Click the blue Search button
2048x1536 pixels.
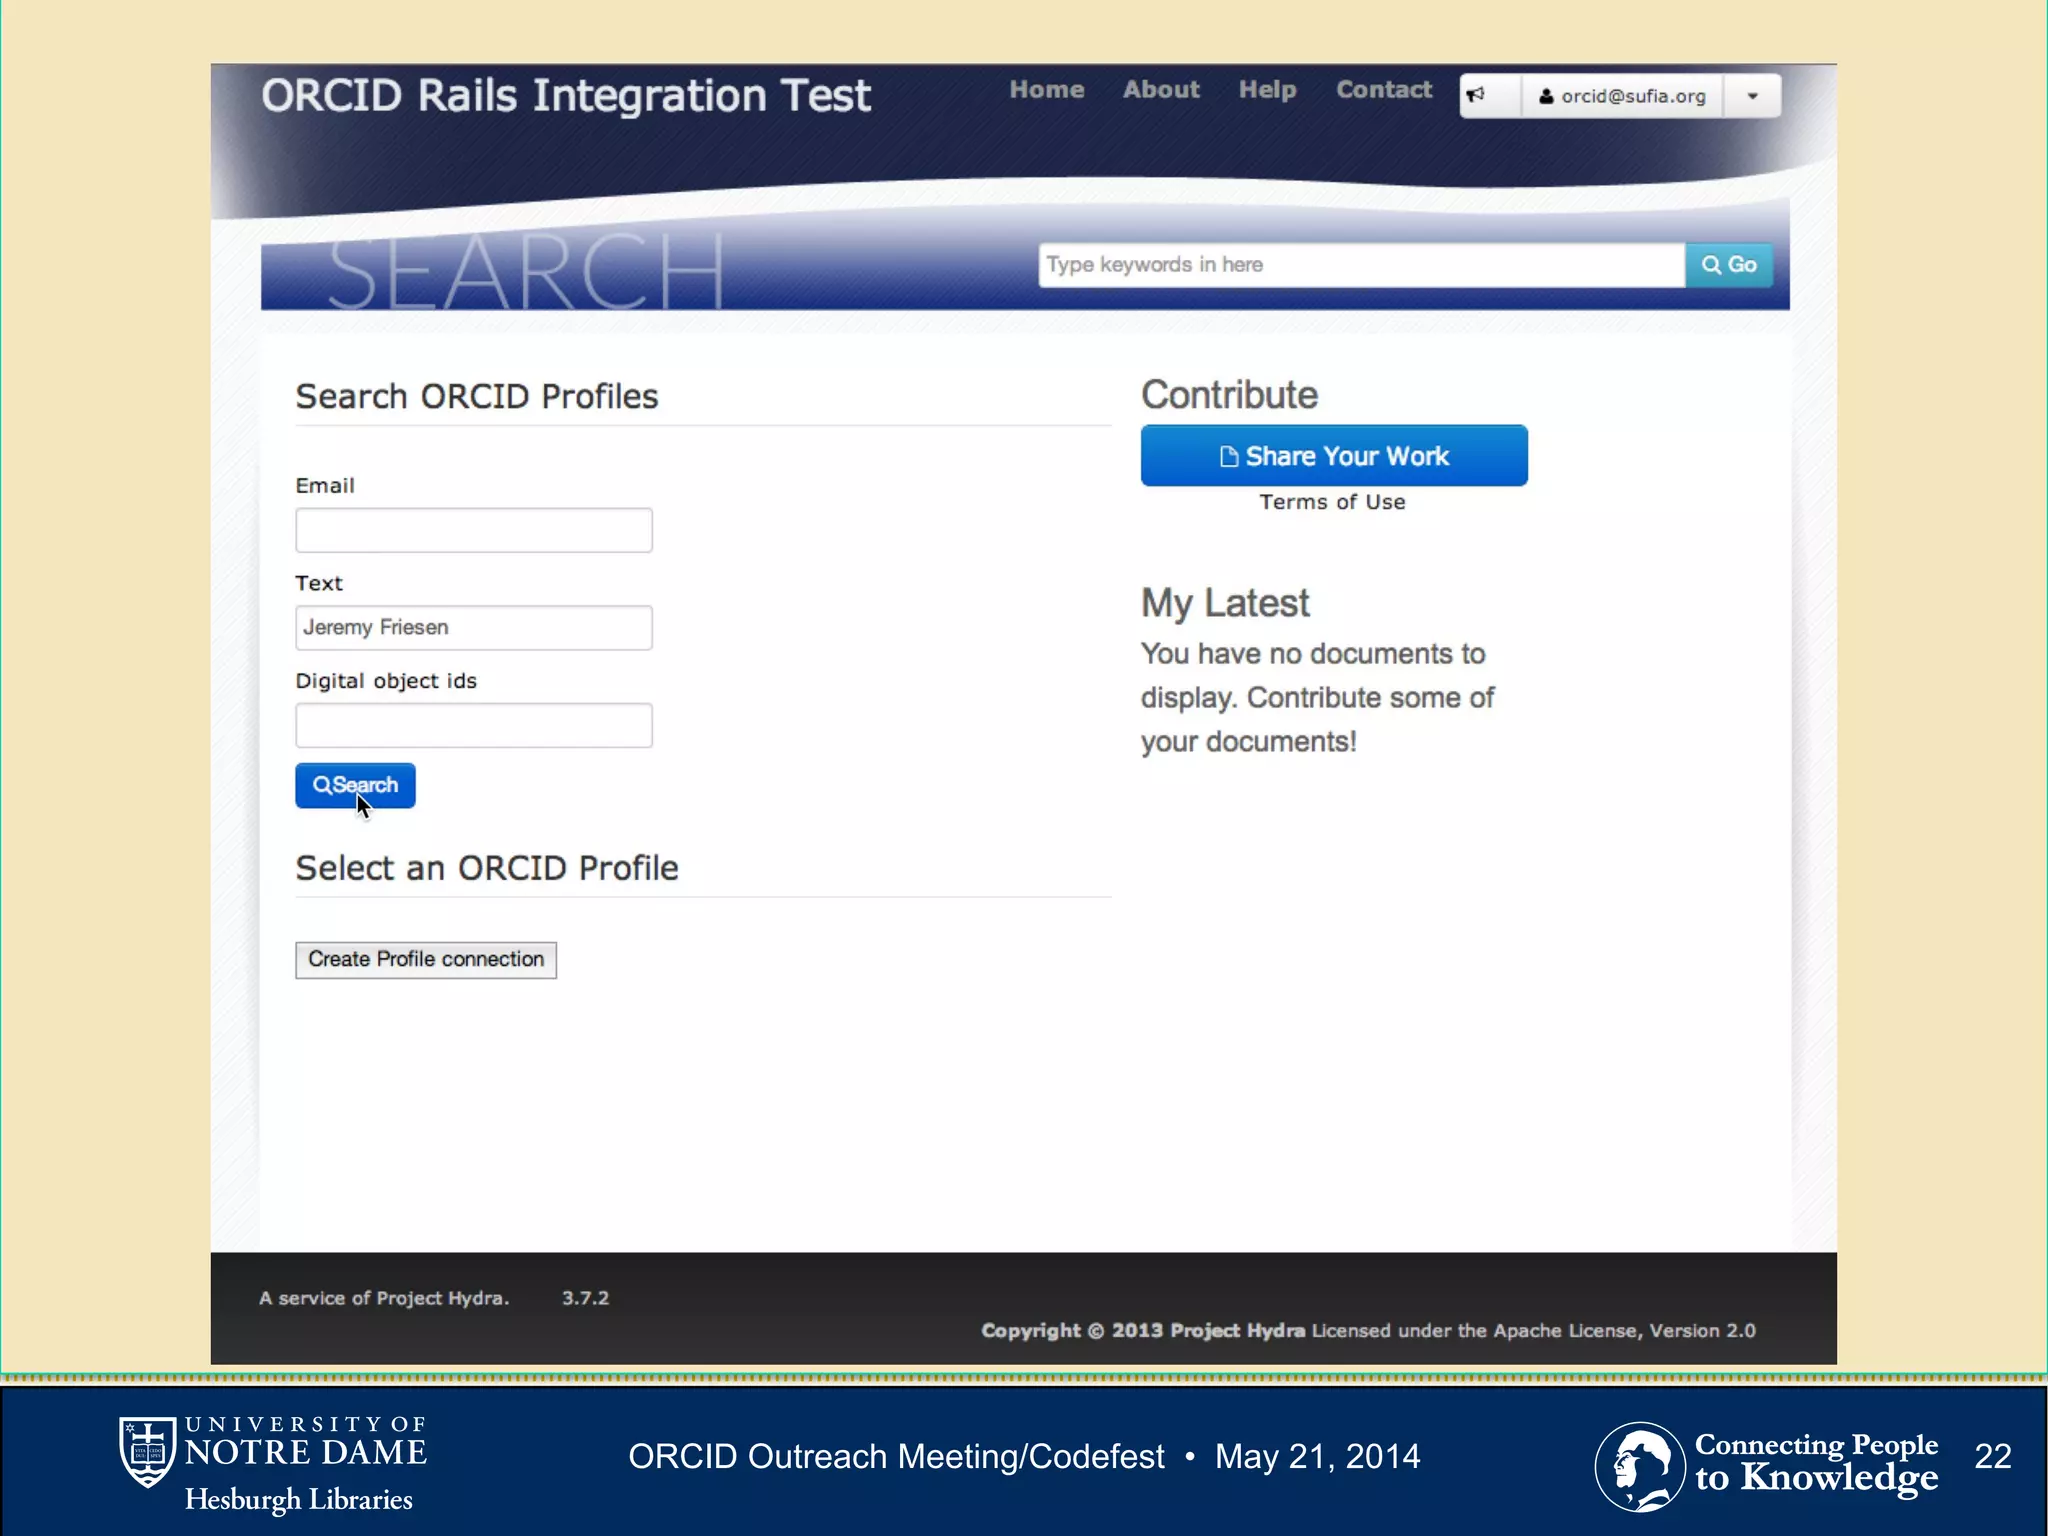point(355,785)
